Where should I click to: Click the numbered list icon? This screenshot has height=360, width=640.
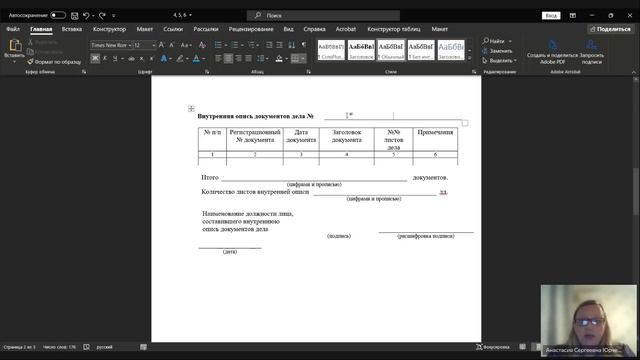pos(235,45)
